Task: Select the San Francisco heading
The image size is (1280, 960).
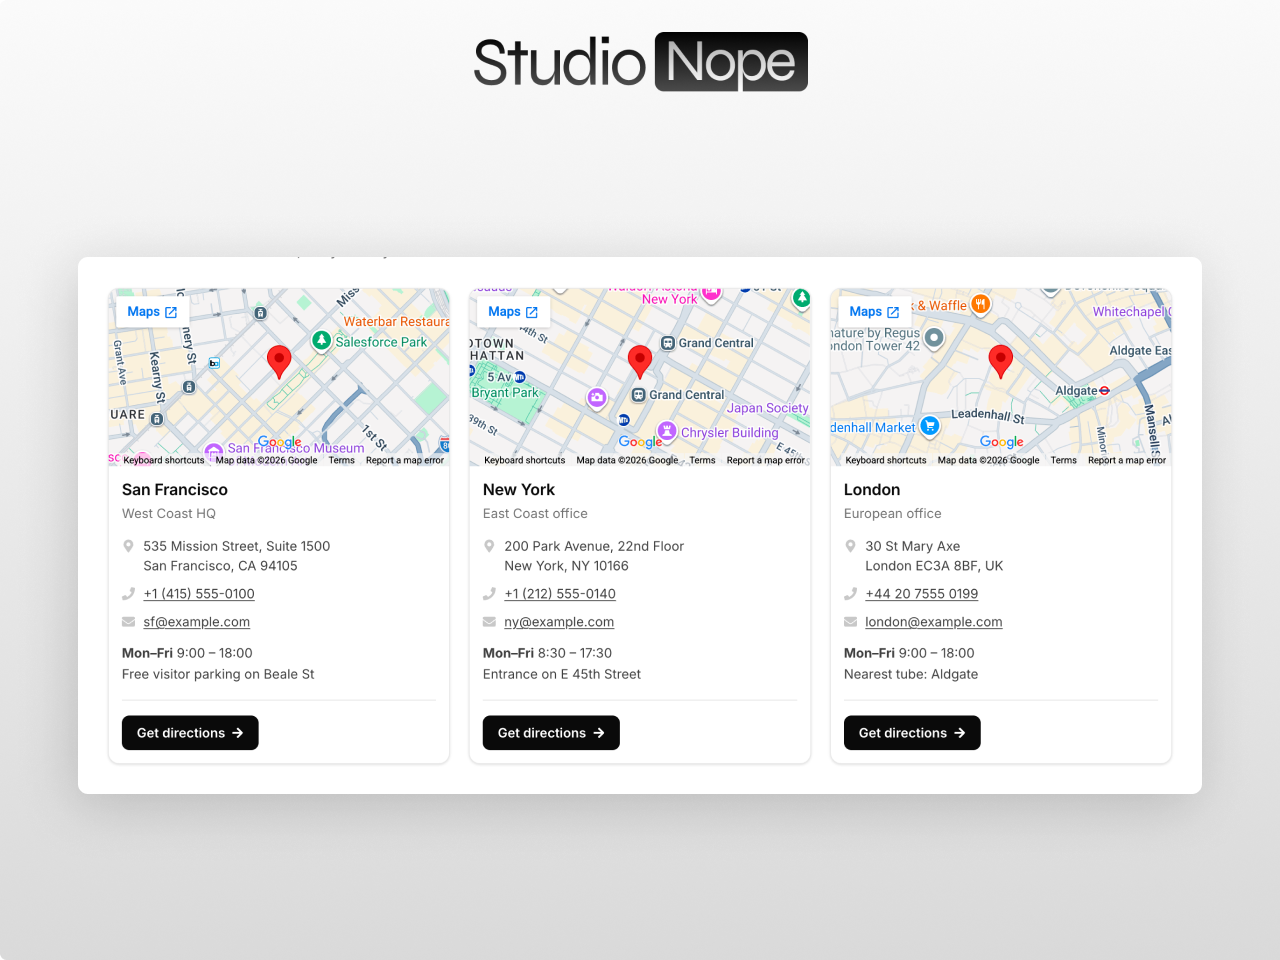Action: click(x=175, y=490)
